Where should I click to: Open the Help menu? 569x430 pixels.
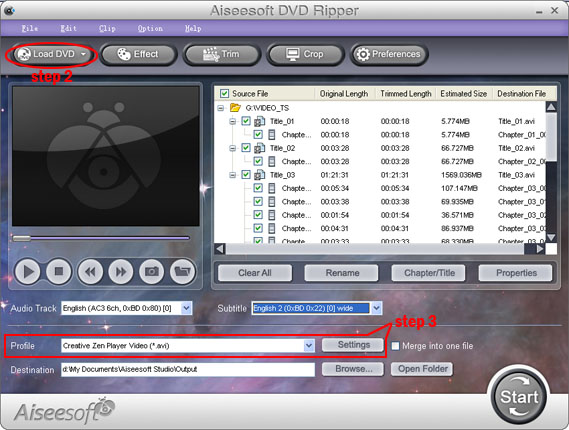point(193,28)
